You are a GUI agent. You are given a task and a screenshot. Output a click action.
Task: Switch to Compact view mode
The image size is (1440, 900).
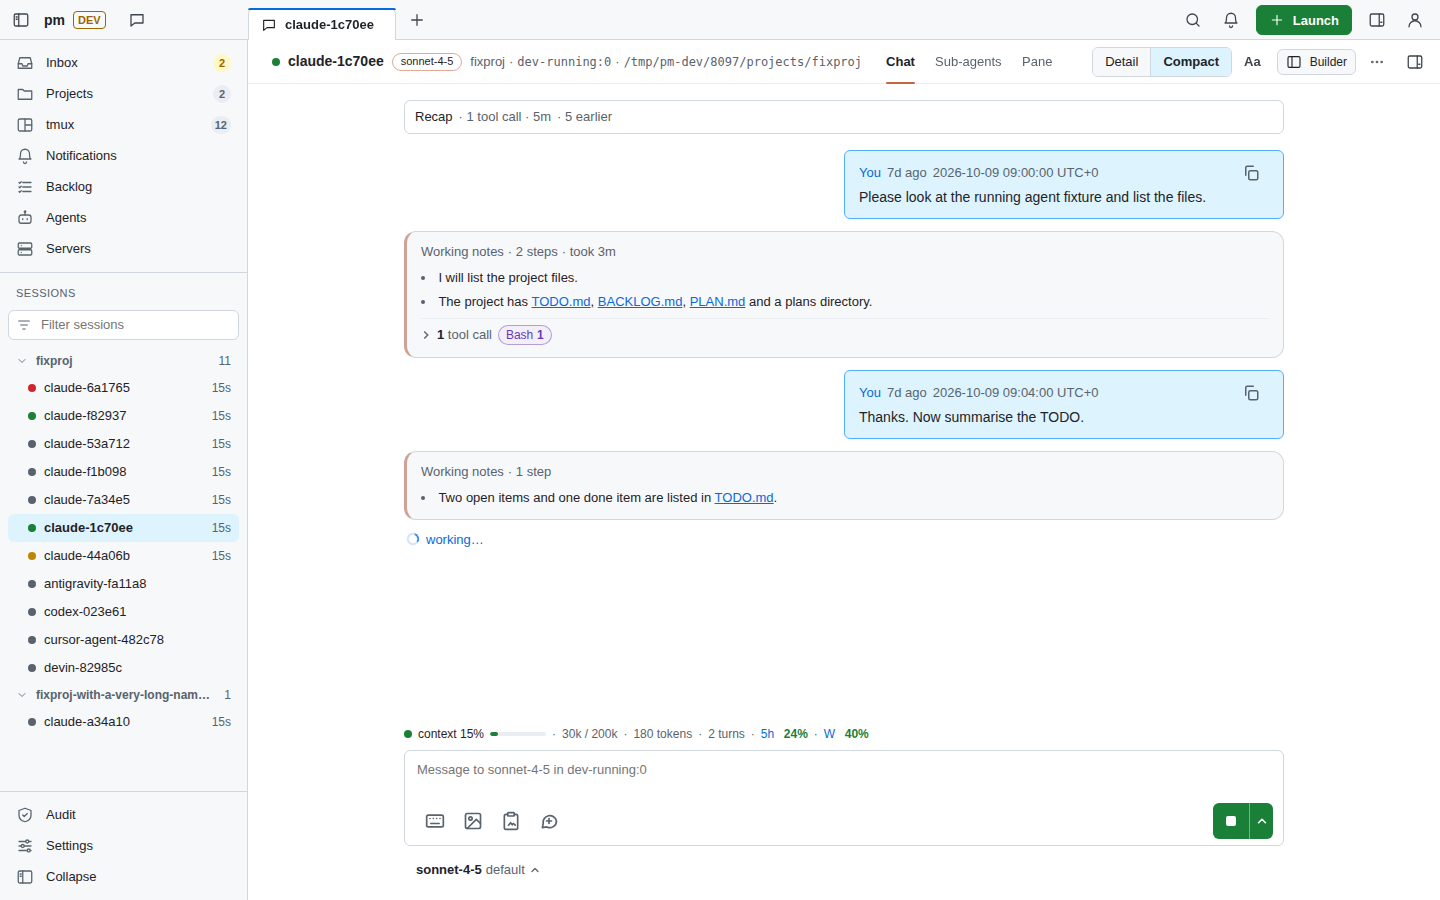coord(1191,62)
